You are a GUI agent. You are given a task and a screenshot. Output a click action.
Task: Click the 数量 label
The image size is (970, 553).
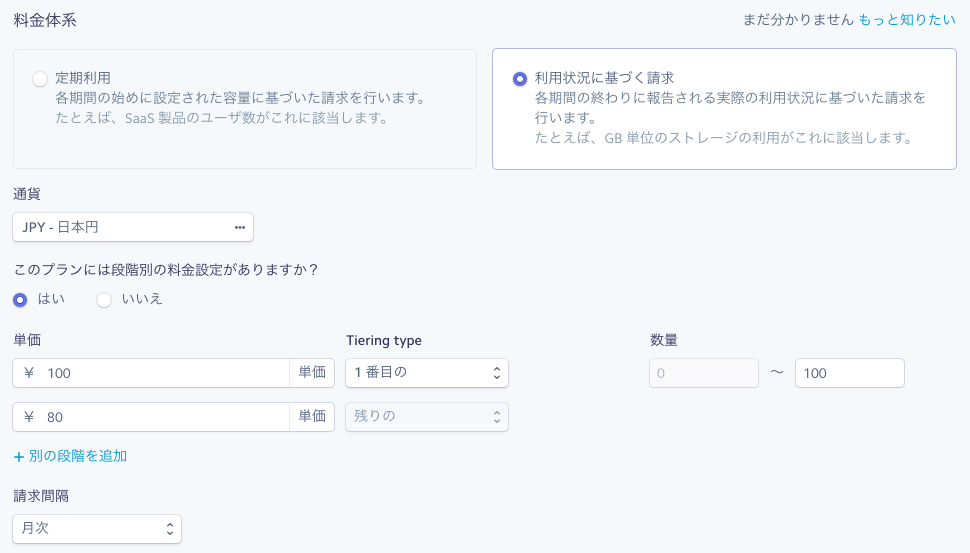click(664, 340)
